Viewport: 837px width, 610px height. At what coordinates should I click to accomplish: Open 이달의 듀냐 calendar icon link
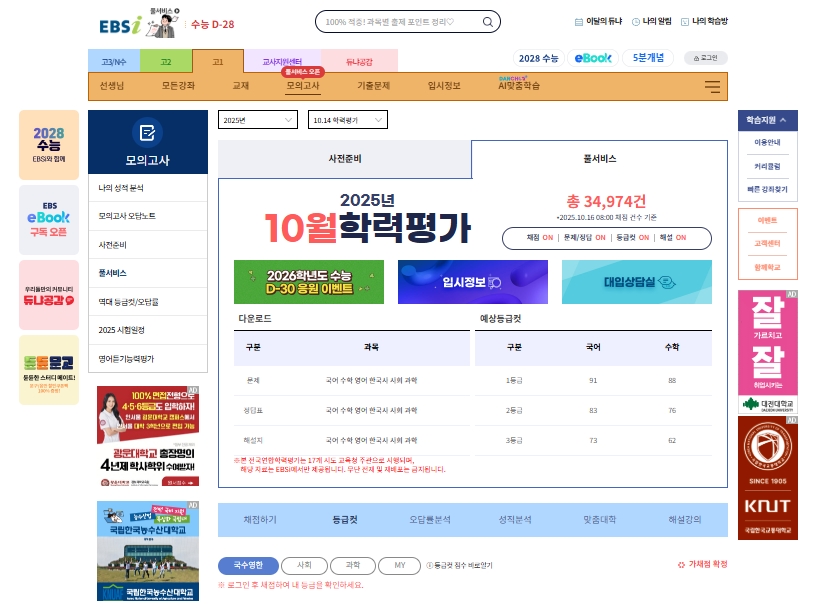point(598,21)
